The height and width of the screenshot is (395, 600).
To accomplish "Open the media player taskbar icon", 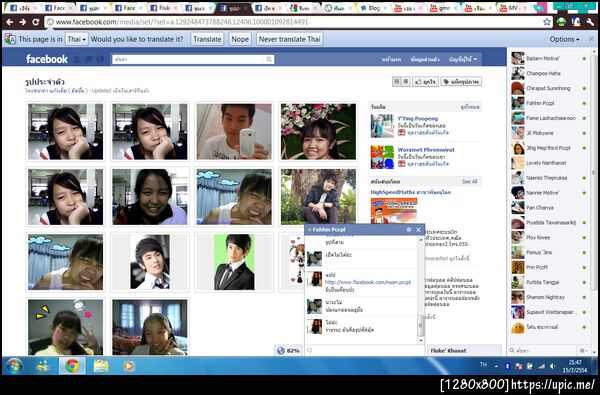I will [x=129, y=366].
